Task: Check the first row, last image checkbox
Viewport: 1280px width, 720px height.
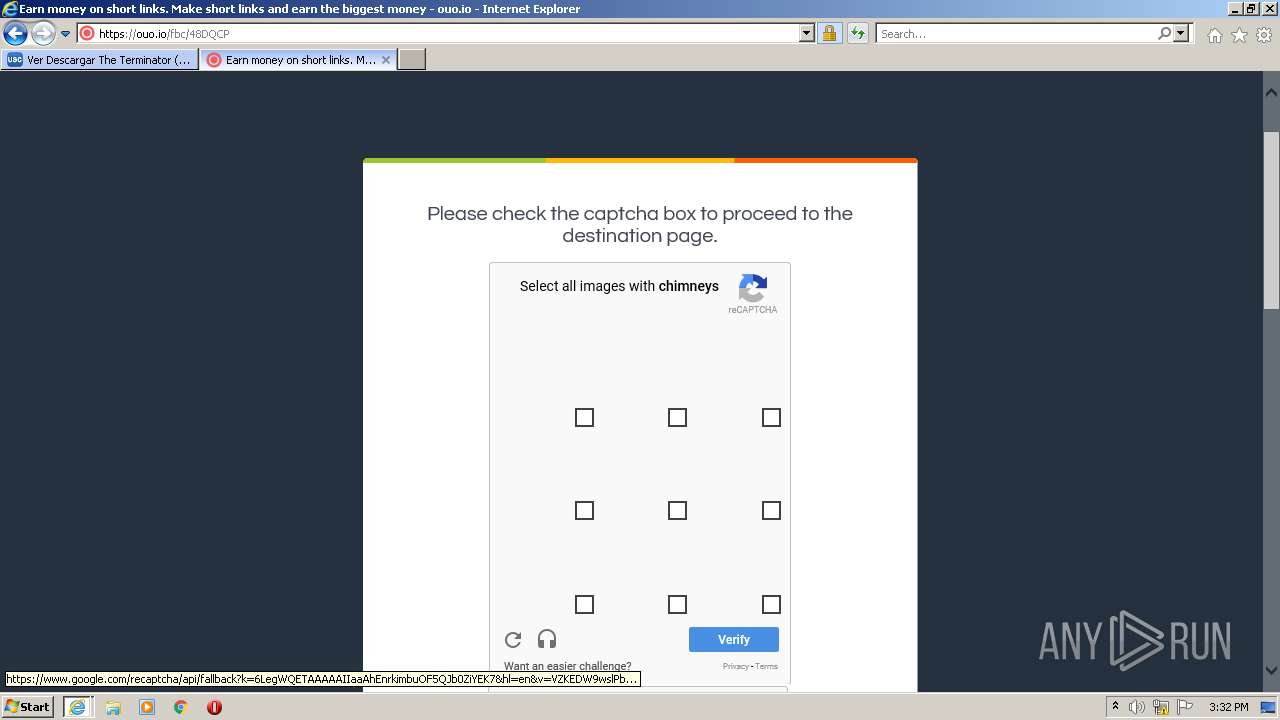Action: tap(771, 417)
